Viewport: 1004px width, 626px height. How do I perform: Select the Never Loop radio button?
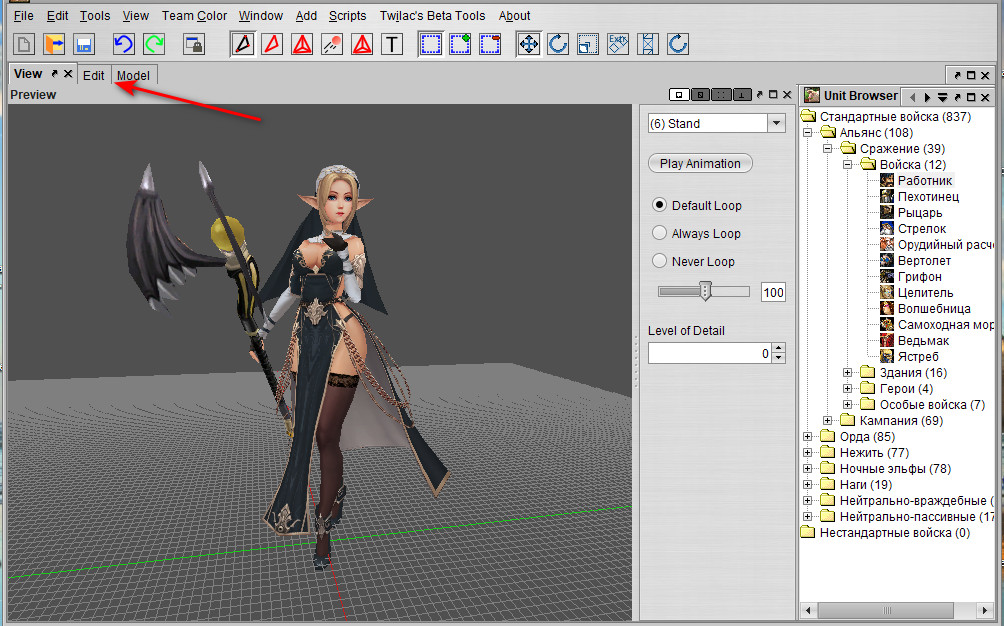[659, 261]
